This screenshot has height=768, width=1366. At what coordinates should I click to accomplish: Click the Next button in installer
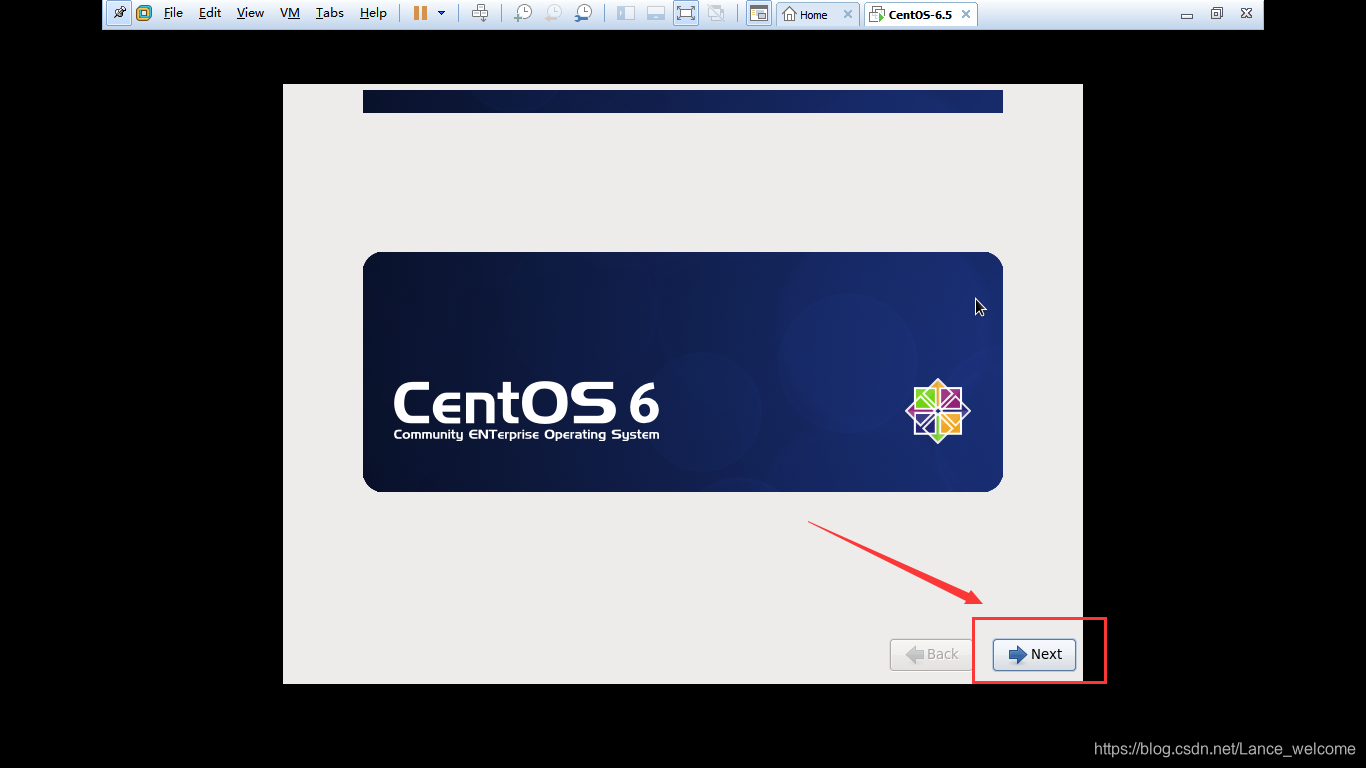click(1034, 654)
